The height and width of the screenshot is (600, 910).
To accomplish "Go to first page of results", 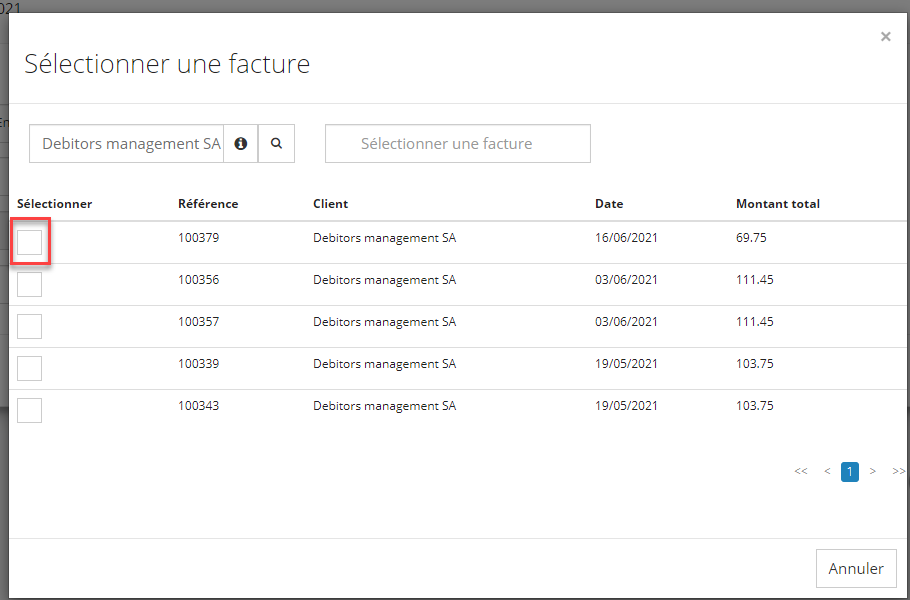I will (800, 471).
